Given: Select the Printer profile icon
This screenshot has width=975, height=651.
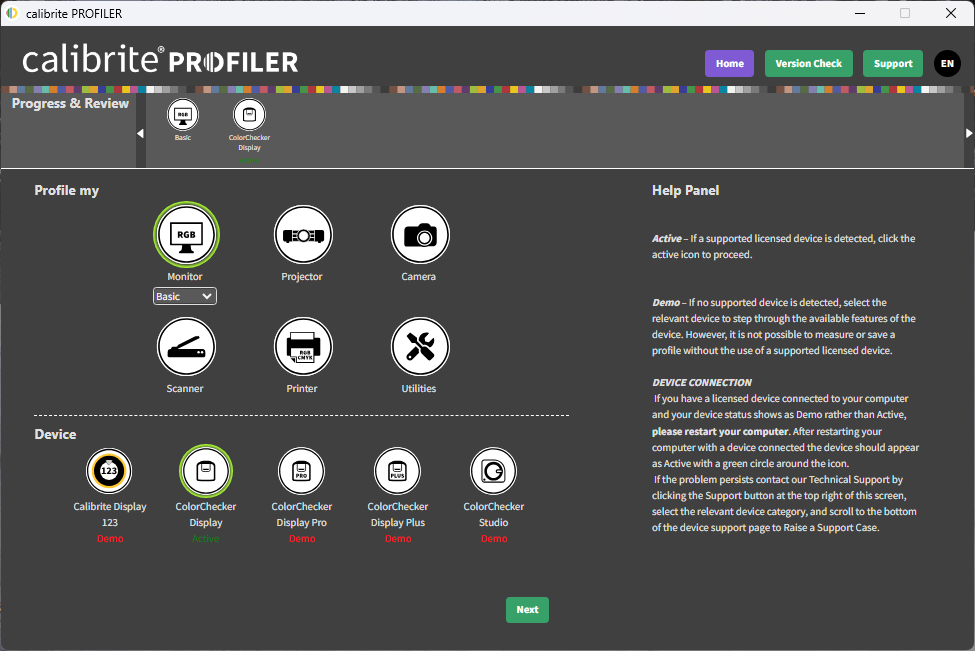Looking at the screenshot, I should point(303,347).
